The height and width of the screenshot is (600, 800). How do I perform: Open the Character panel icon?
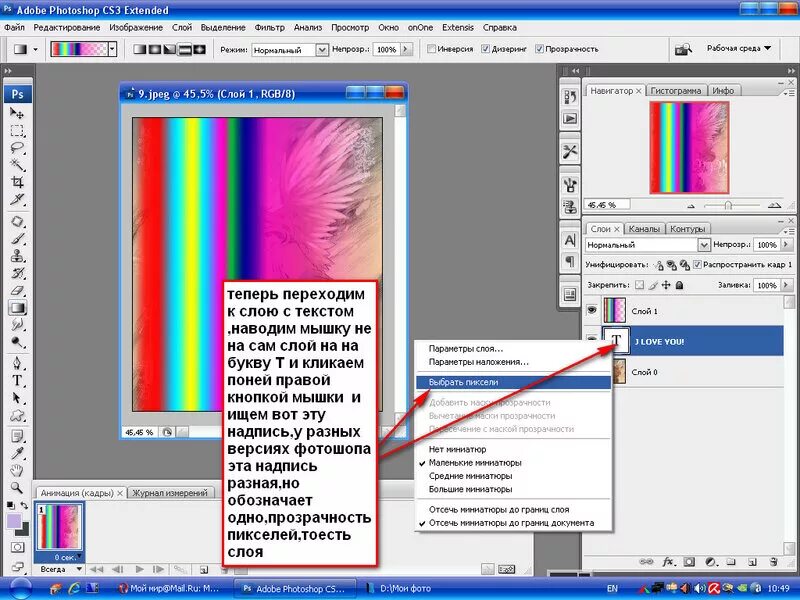[x=570, y=240]
